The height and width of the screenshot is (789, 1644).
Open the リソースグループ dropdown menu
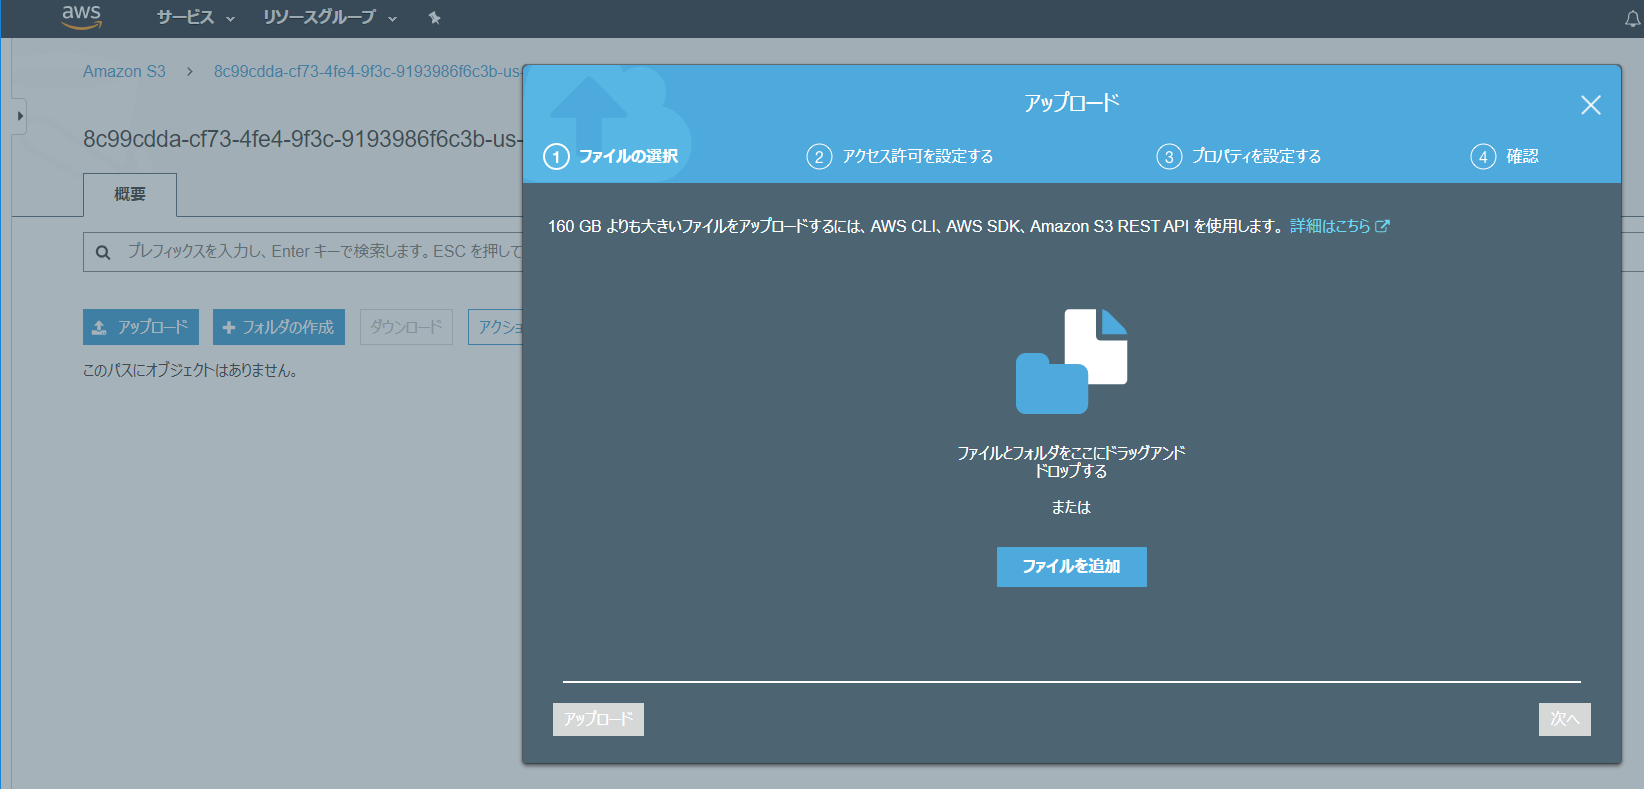(330, 17)
